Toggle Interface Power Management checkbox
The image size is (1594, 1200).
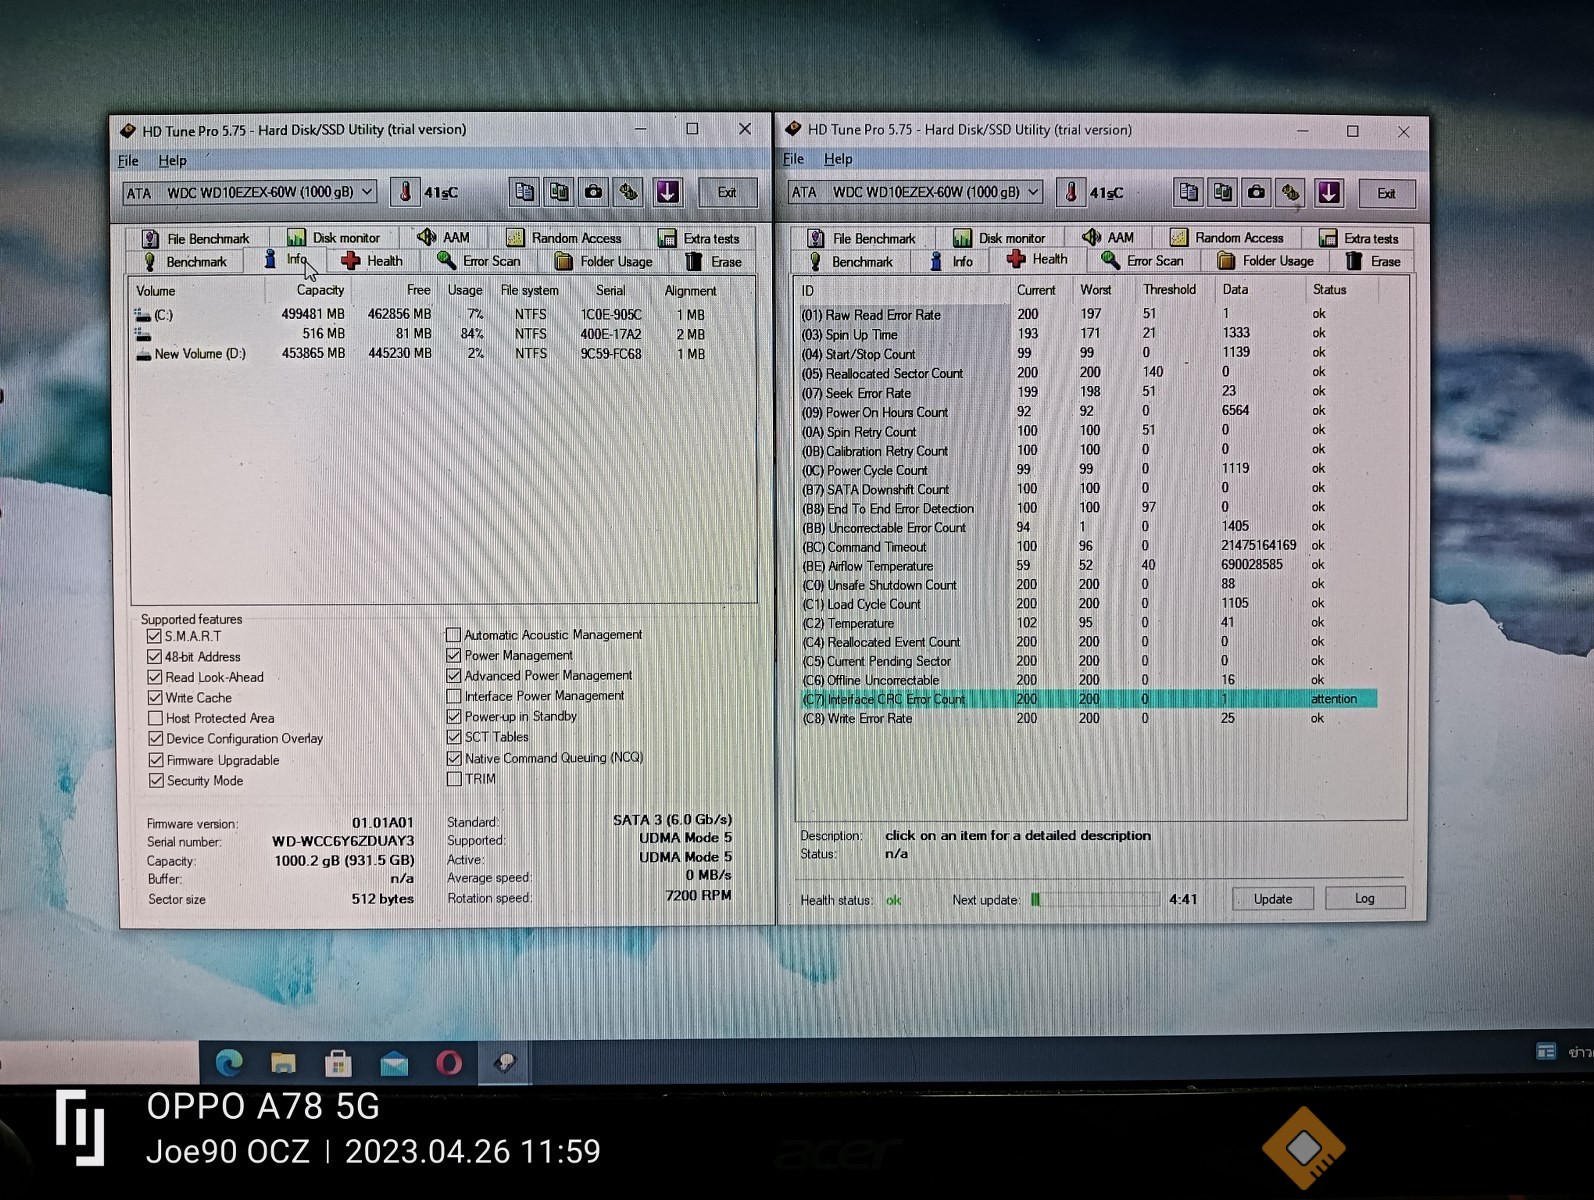(x=453, y=696)
